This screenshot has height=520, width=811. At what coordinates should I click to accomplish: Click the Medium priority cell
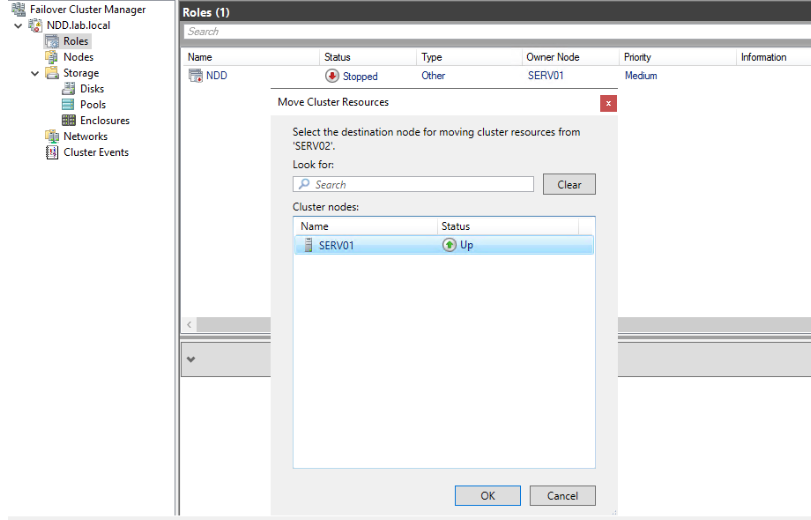point(641,76)
